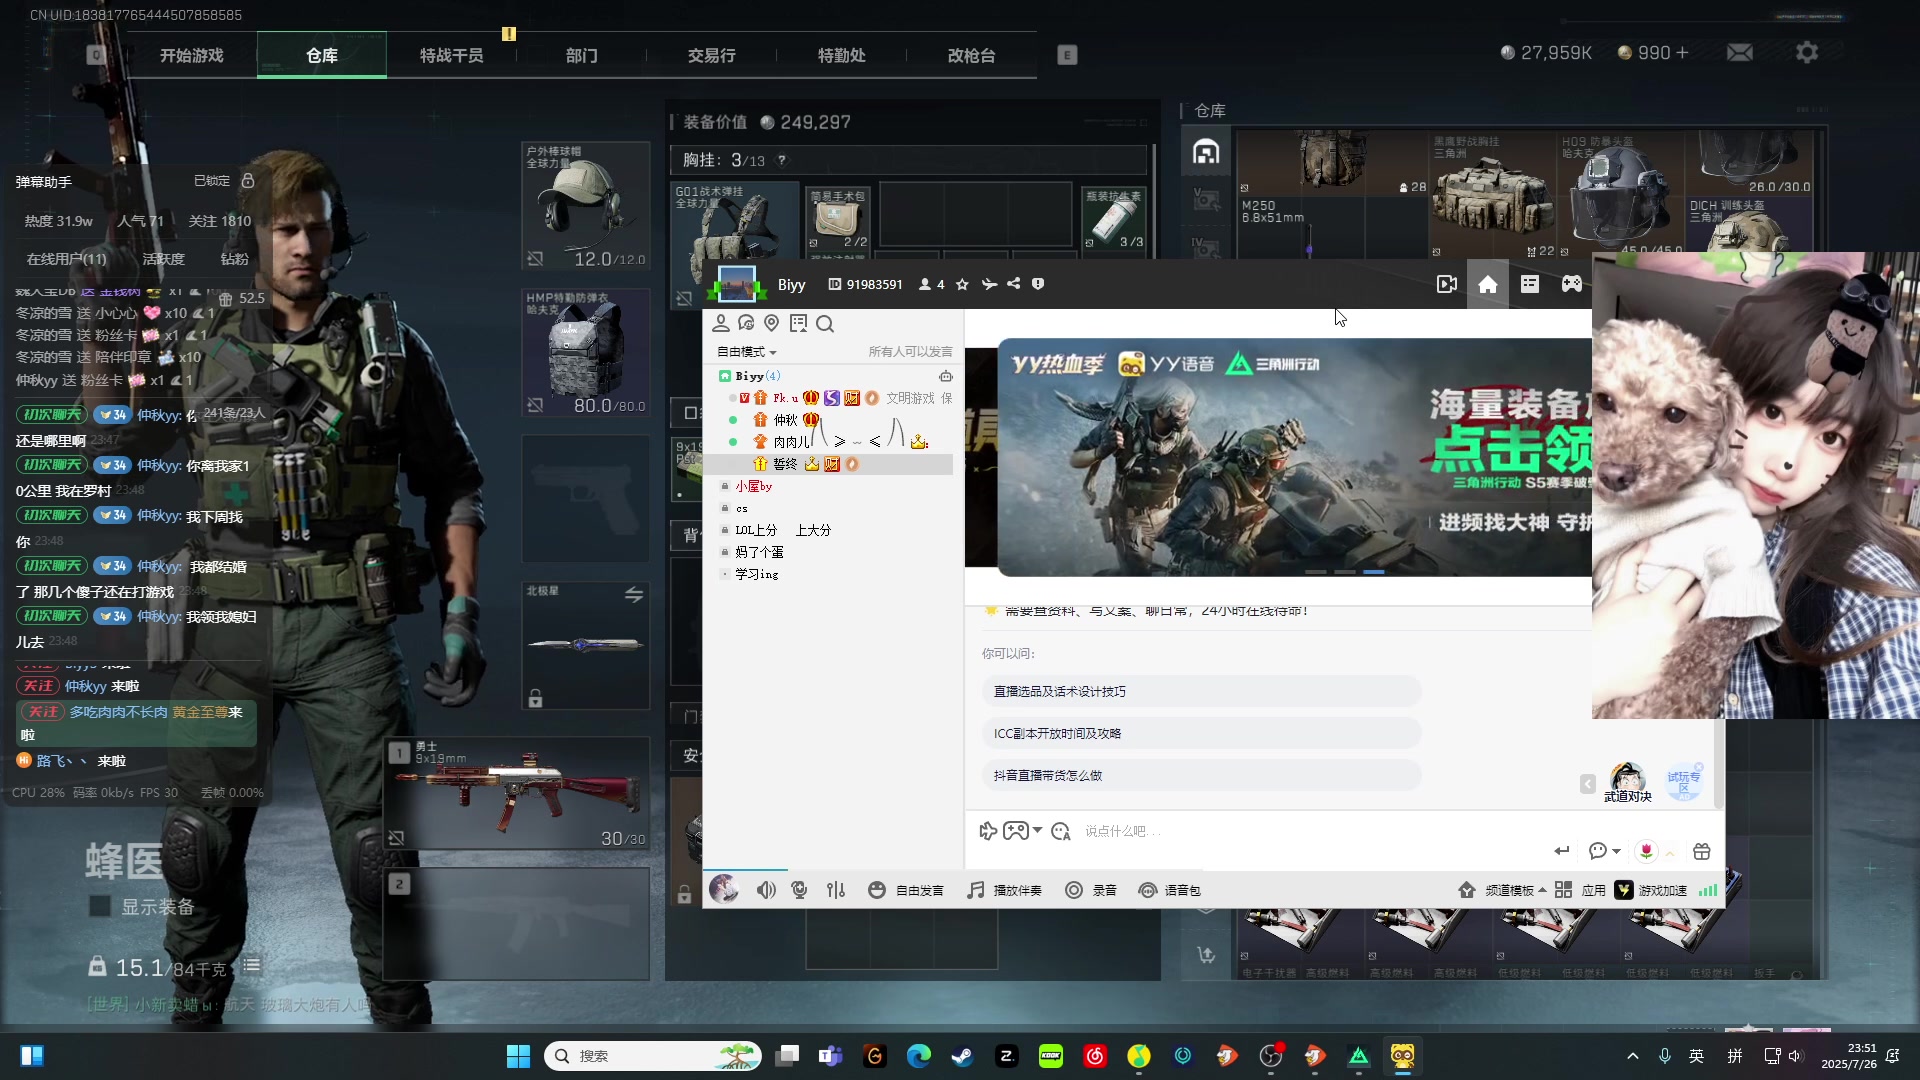The height and width of the screenshot is (1080, 1920).
Task: Open the YY channel list panel icon
Action: pos(1530,285)
